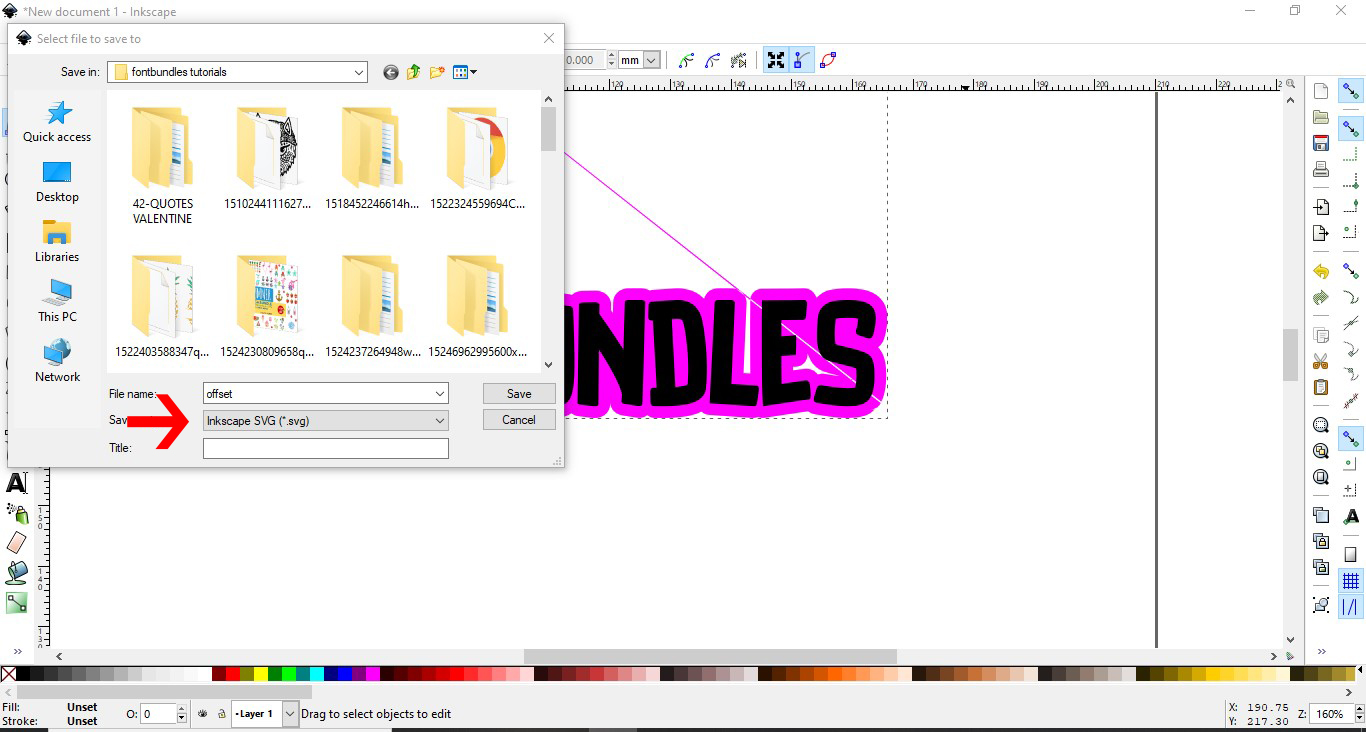Screen dimensions: 1366x732
Task: Create new folder in save dialog
Action: click(437, 72)
